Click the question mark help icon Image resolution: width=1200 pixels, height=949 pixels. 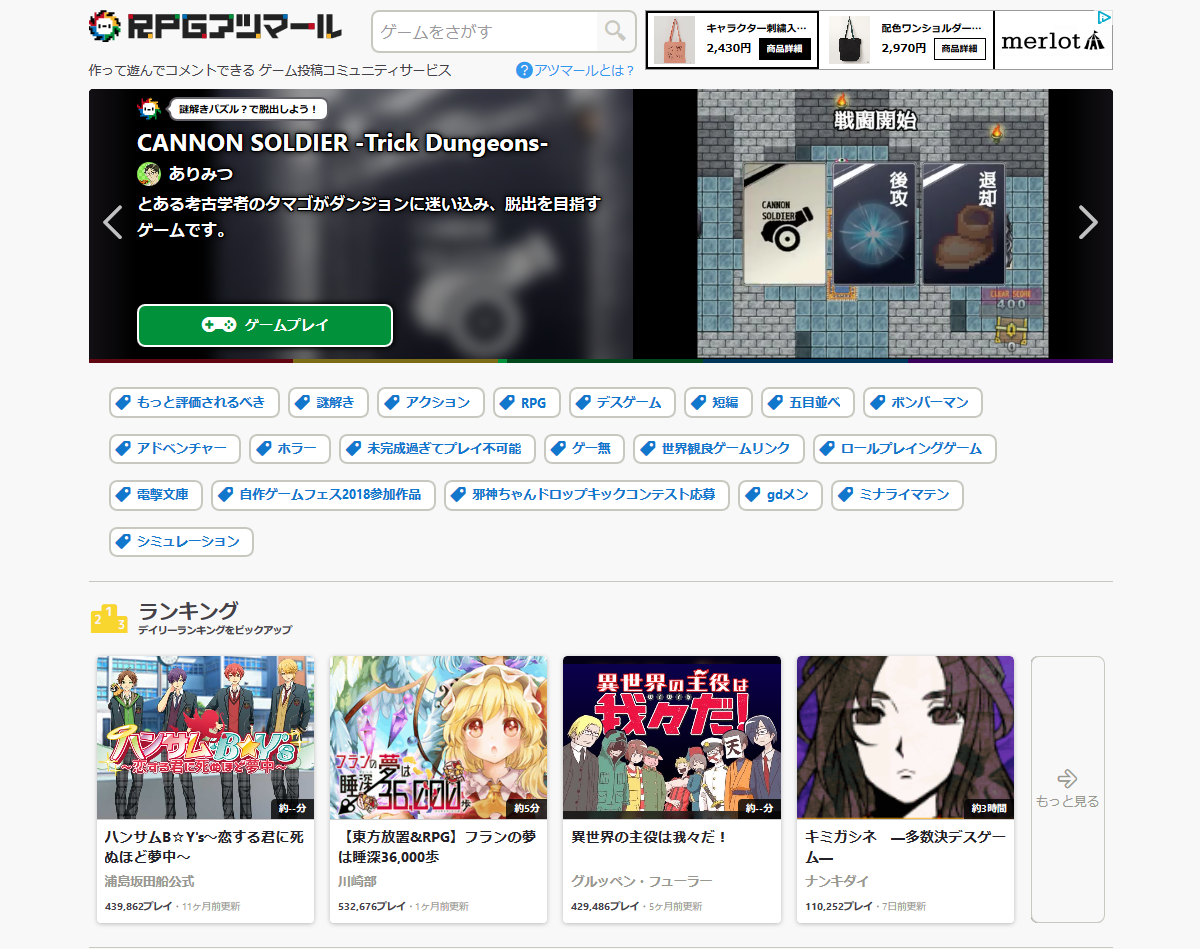(x=524, y=70)
